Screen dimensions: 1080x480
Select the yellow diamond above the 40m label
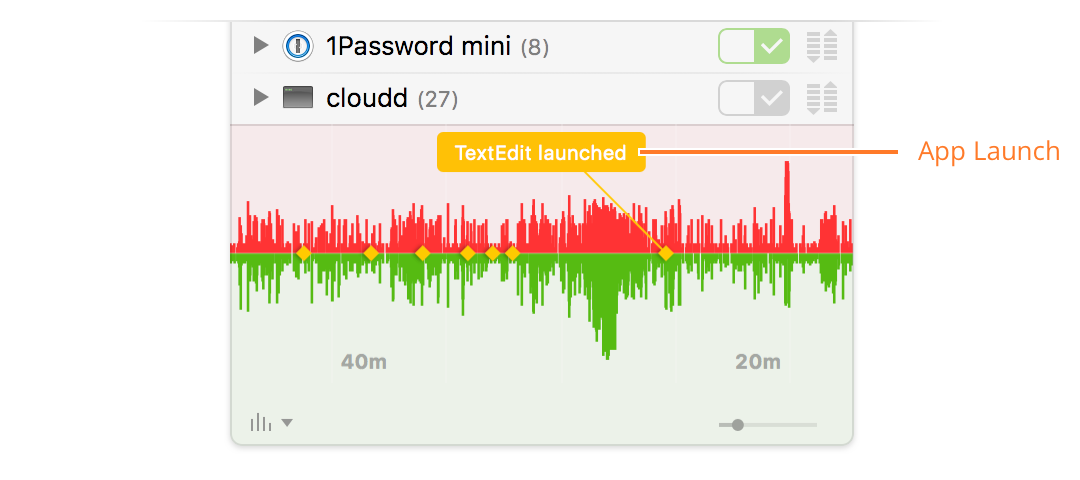click(371, 253)
